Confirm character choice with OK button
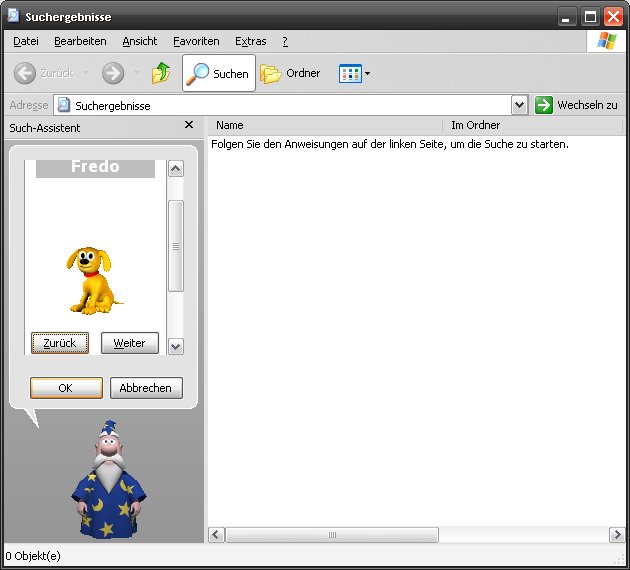Viewport: 630px width, 570px height. pos(66,388)
